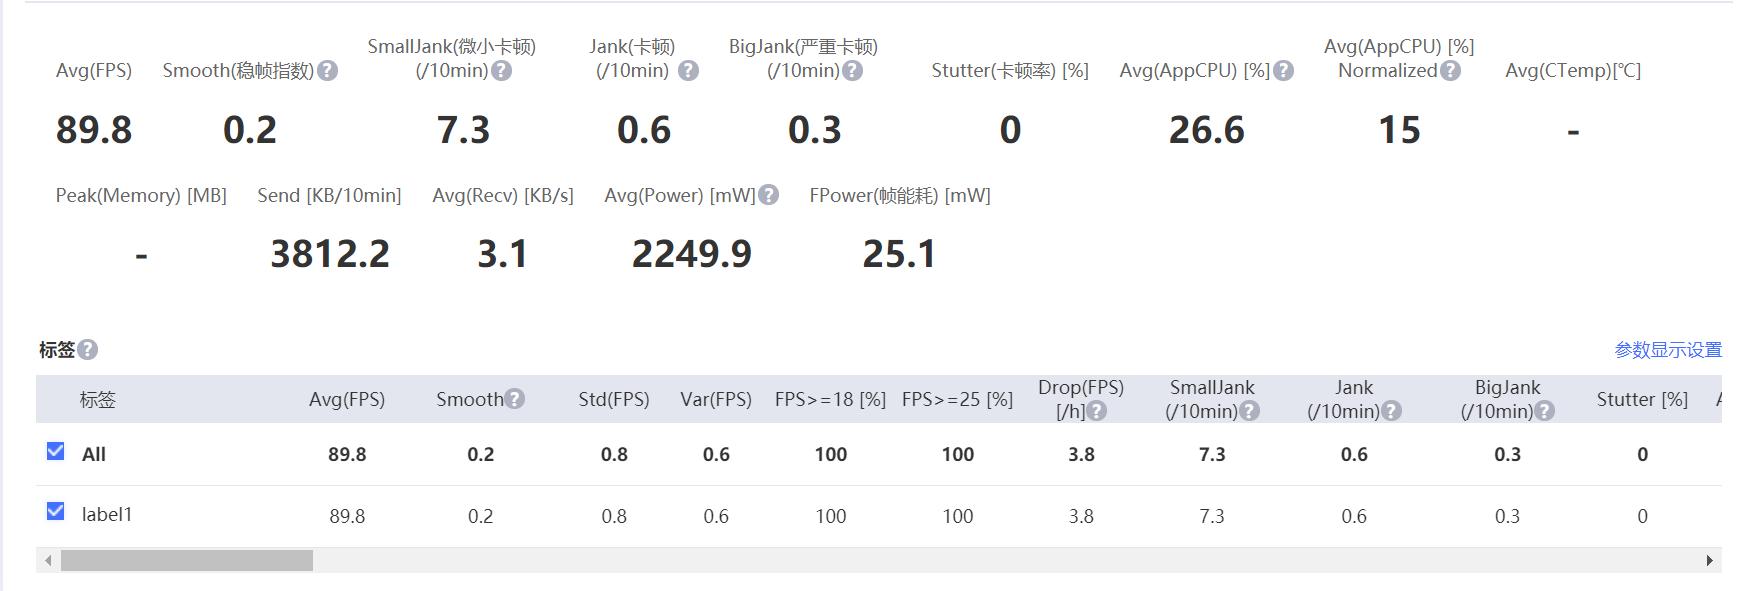Uncheck the All row checkbox
Viewport: 1754px width, 591px height.
(x=55, y=453)
